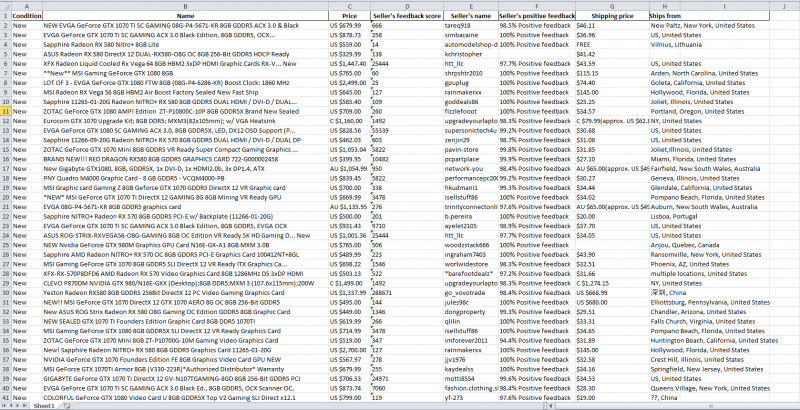This screenshot has height=410, width=800.
Task: Select '94.4% Positive feedback' cell
Action: [x=537, y=340]
